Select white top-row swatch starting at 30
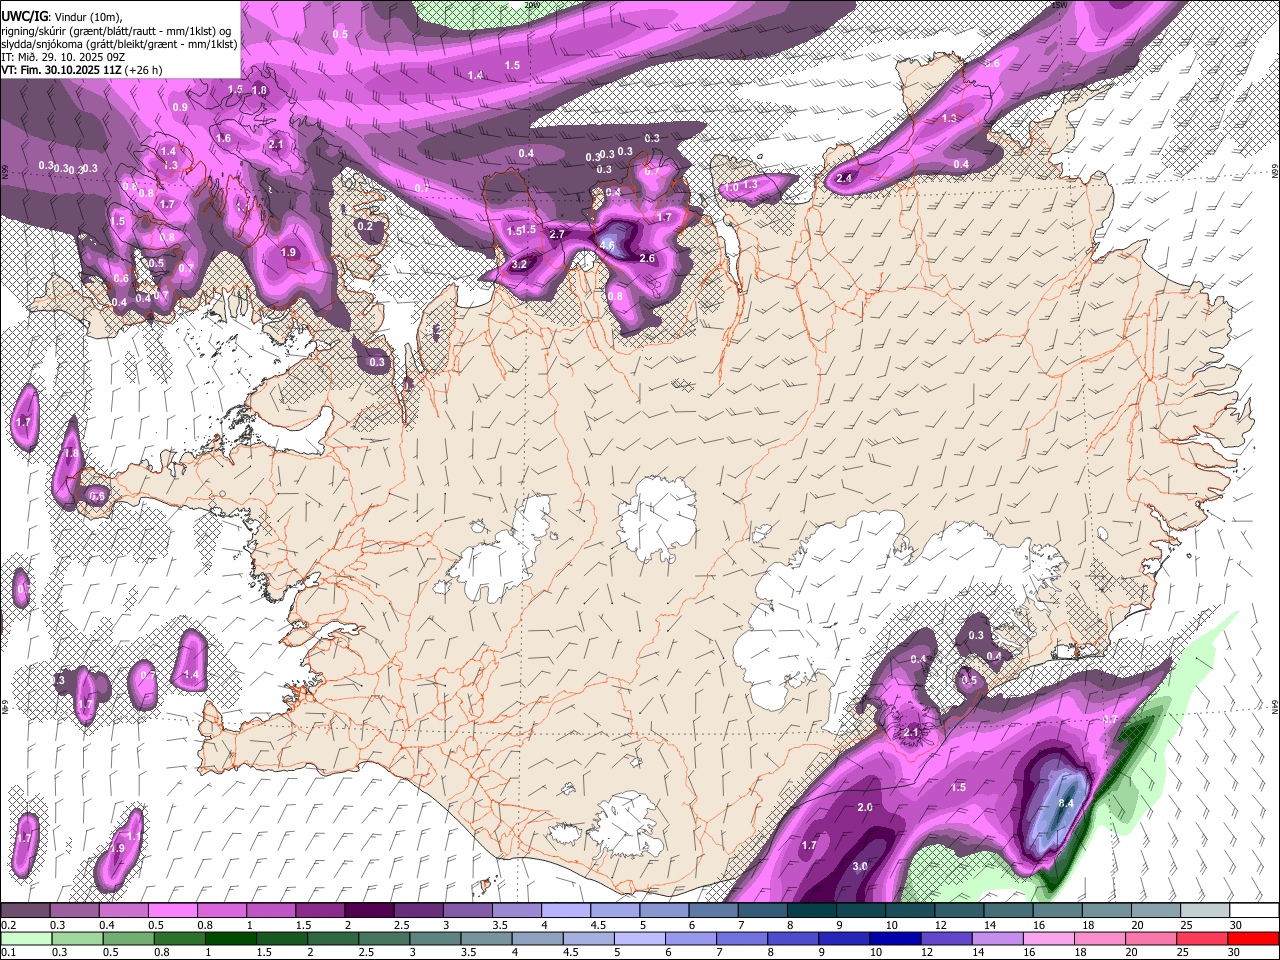The width and height of the screenshot is (1280, 960). pos(1254,910)
